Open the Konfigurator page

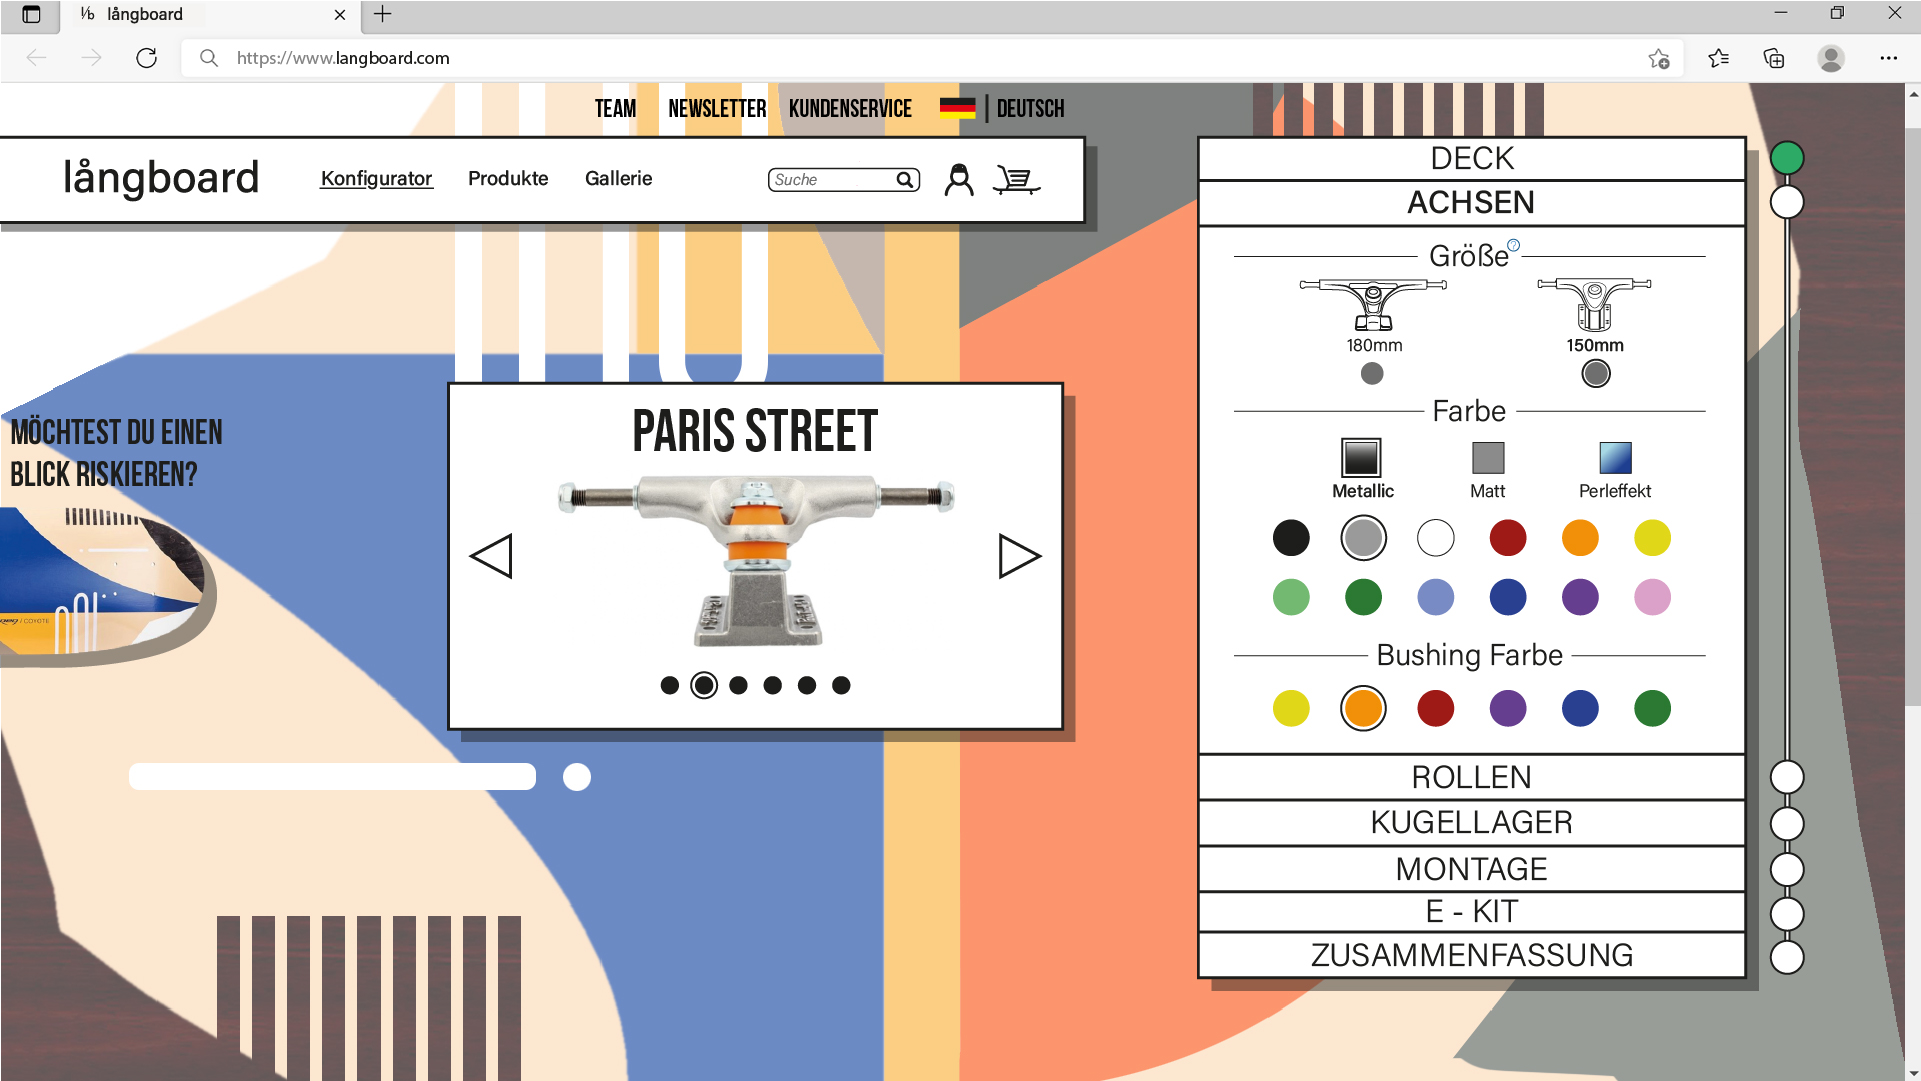(x=376, y=178)
